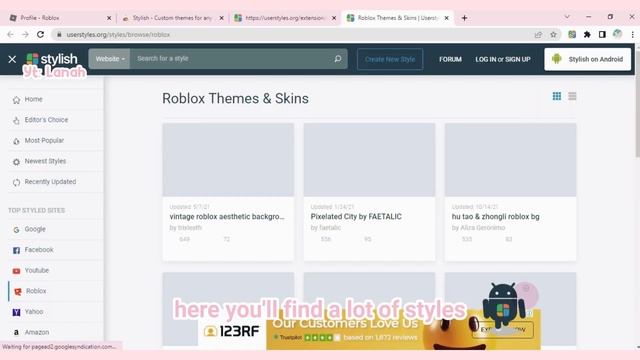Click the Youtube icon in sidebar
The height and width of the screenshot is (360, 640).
(16, 271)
